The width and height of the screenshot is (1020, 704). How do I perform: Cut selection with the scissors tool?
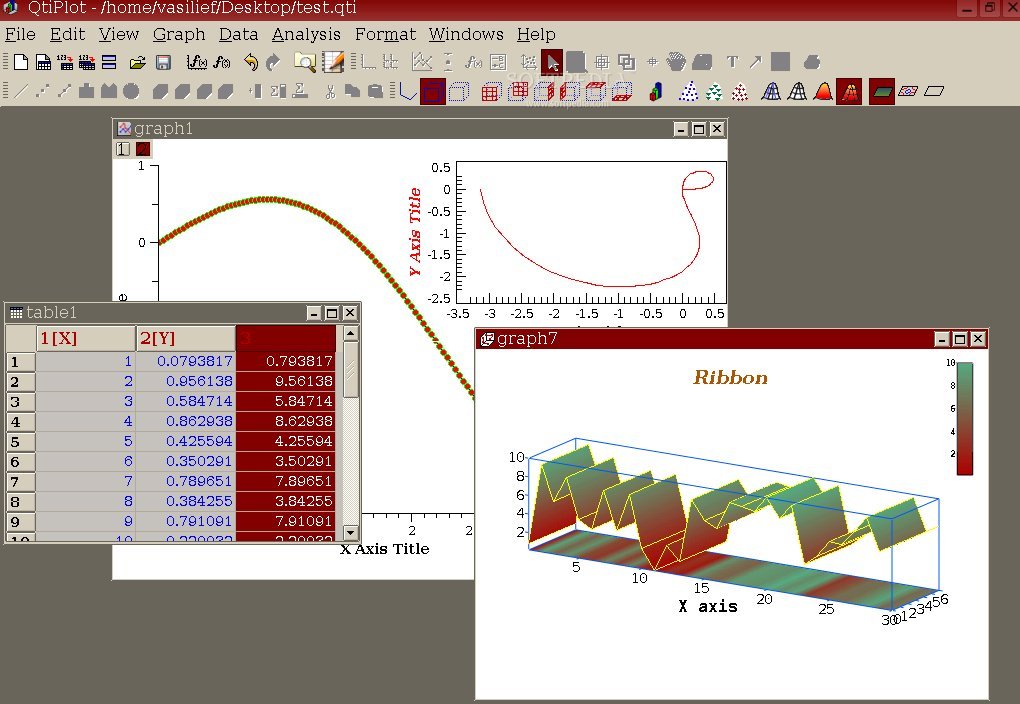(333, 91)
